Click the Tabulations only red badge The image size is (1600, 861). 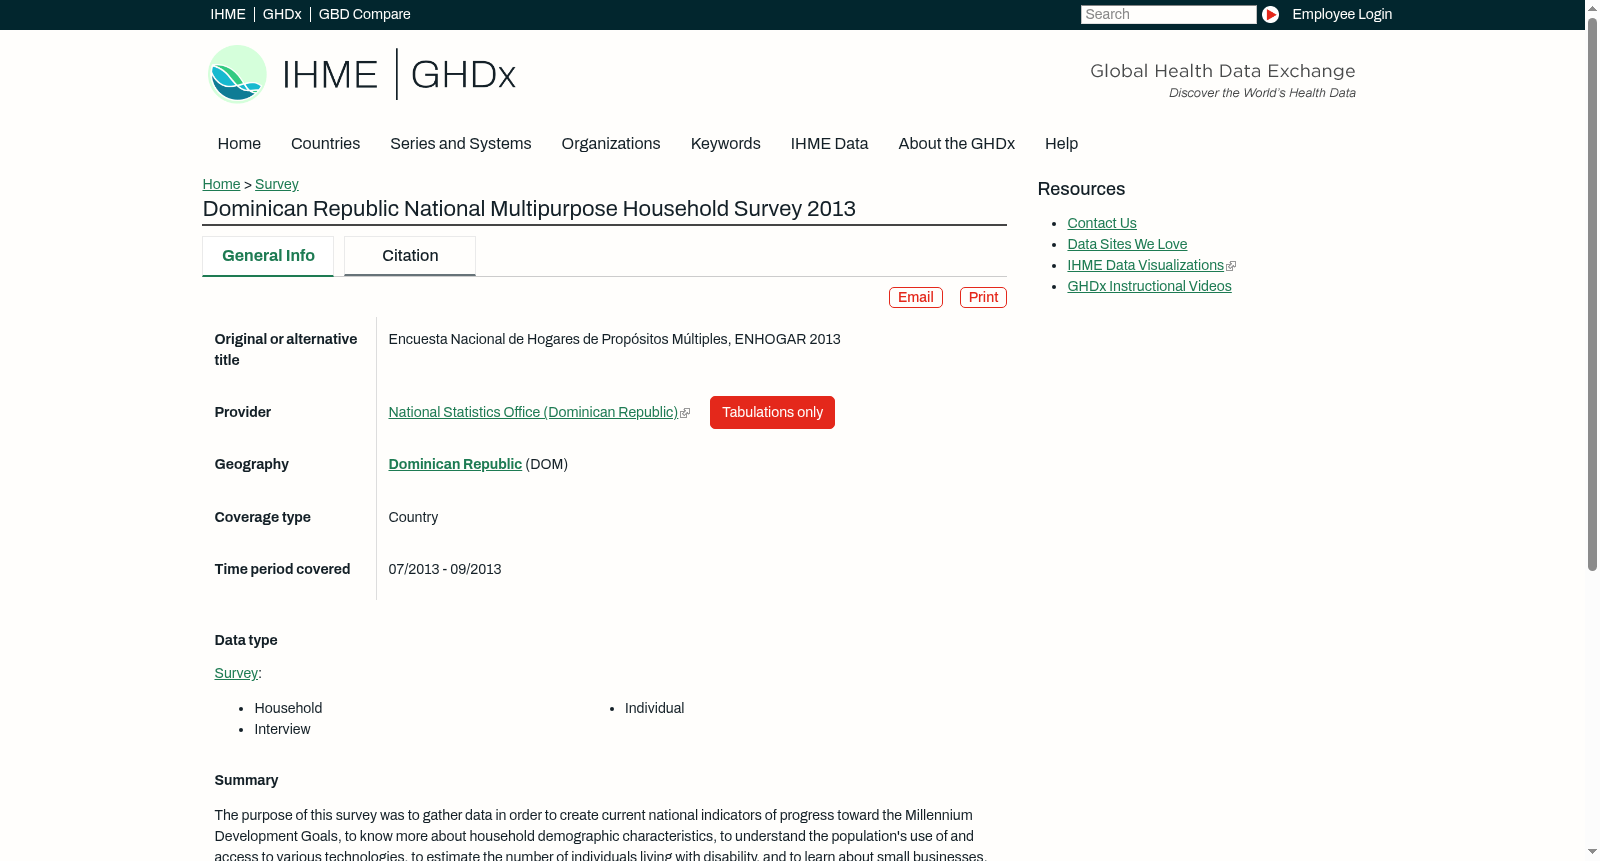772,412
